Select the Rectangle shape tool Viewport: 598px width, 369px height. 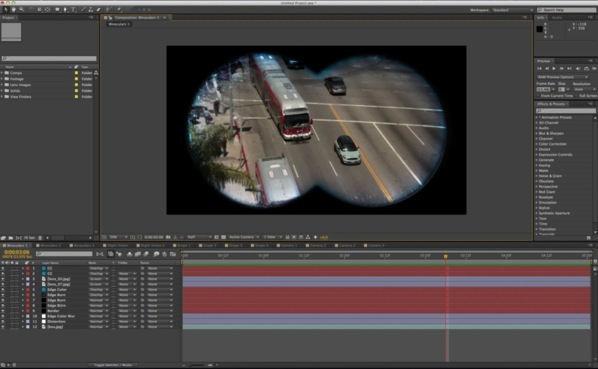tap(57, 10)
